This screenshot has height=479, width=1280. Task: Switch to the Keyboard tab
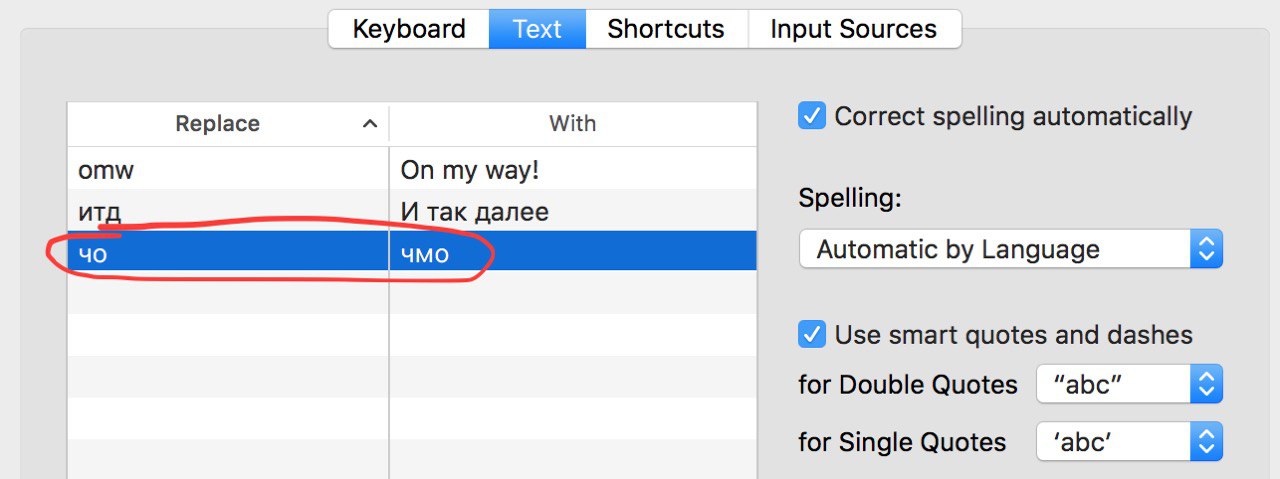pyautogui.click(x=409, y=29)
